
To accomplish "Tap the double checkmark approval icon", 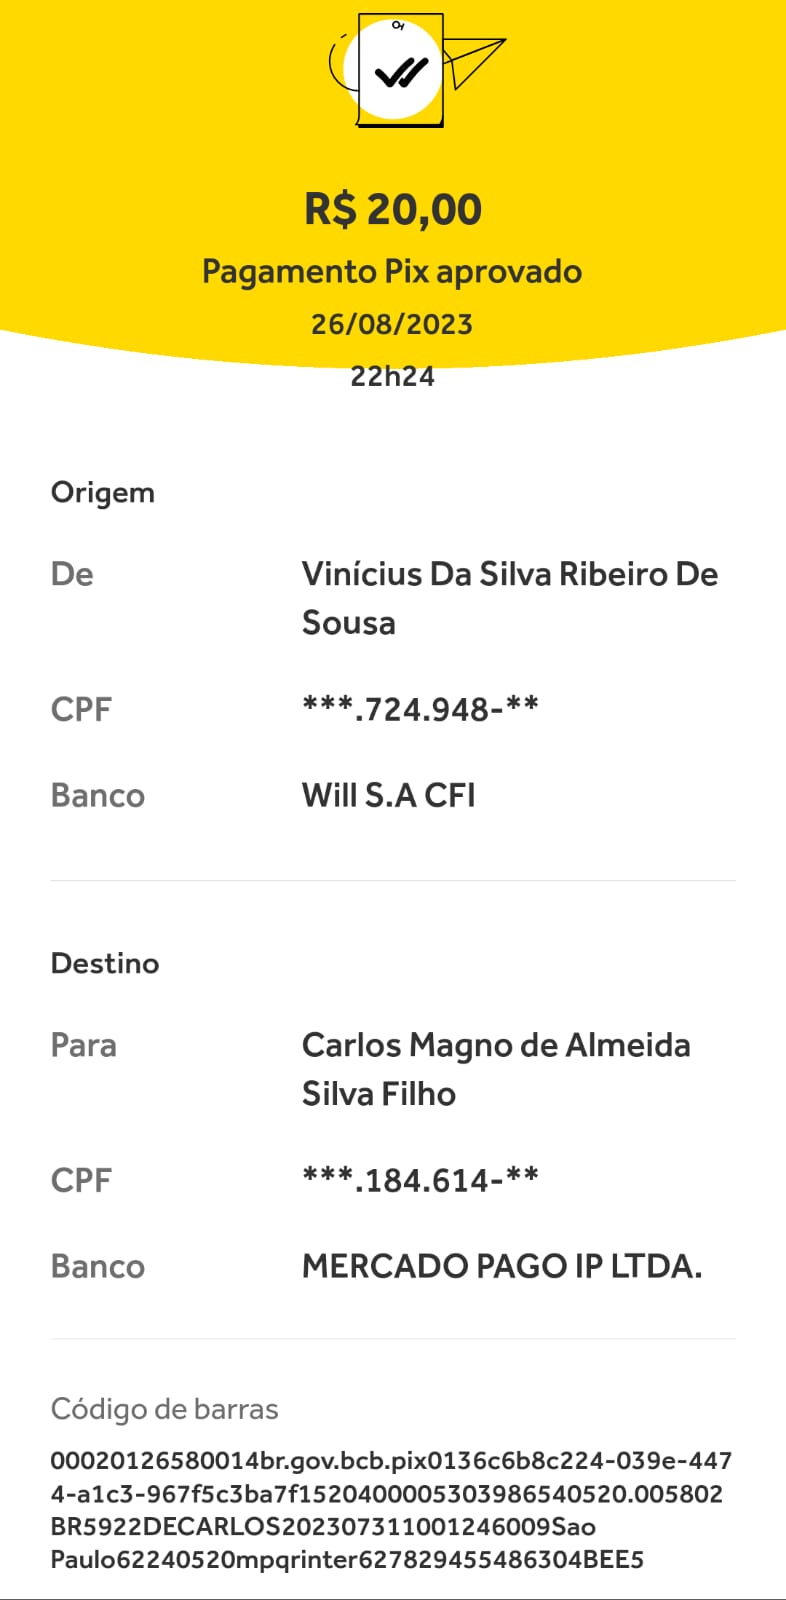I will (400, 72).
